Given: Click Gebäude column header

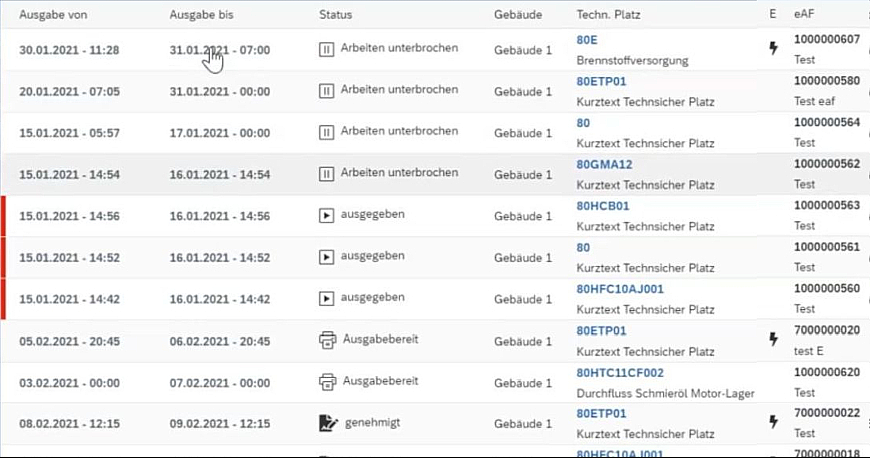Looking at the screenshot, I should [x=518, y=15].
